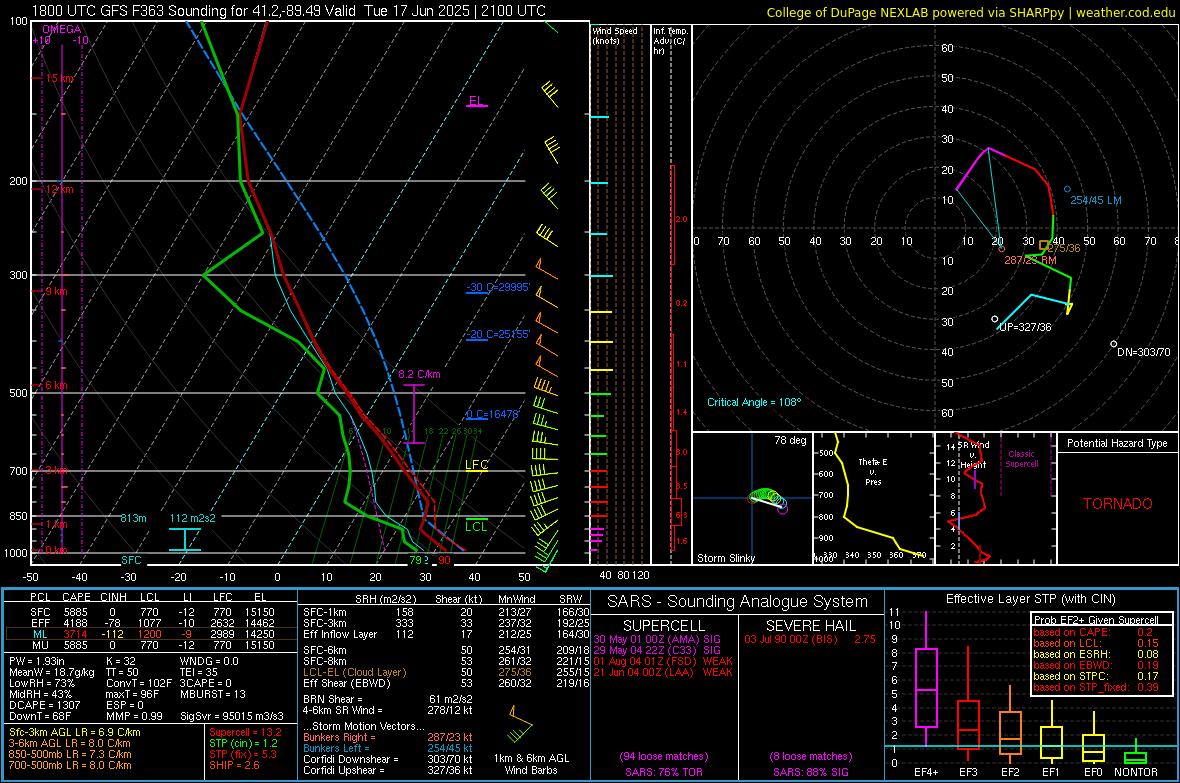Click the Theta-E v. Pres panel label
The image size is (1180, 783).
click(x=873, y=472)
